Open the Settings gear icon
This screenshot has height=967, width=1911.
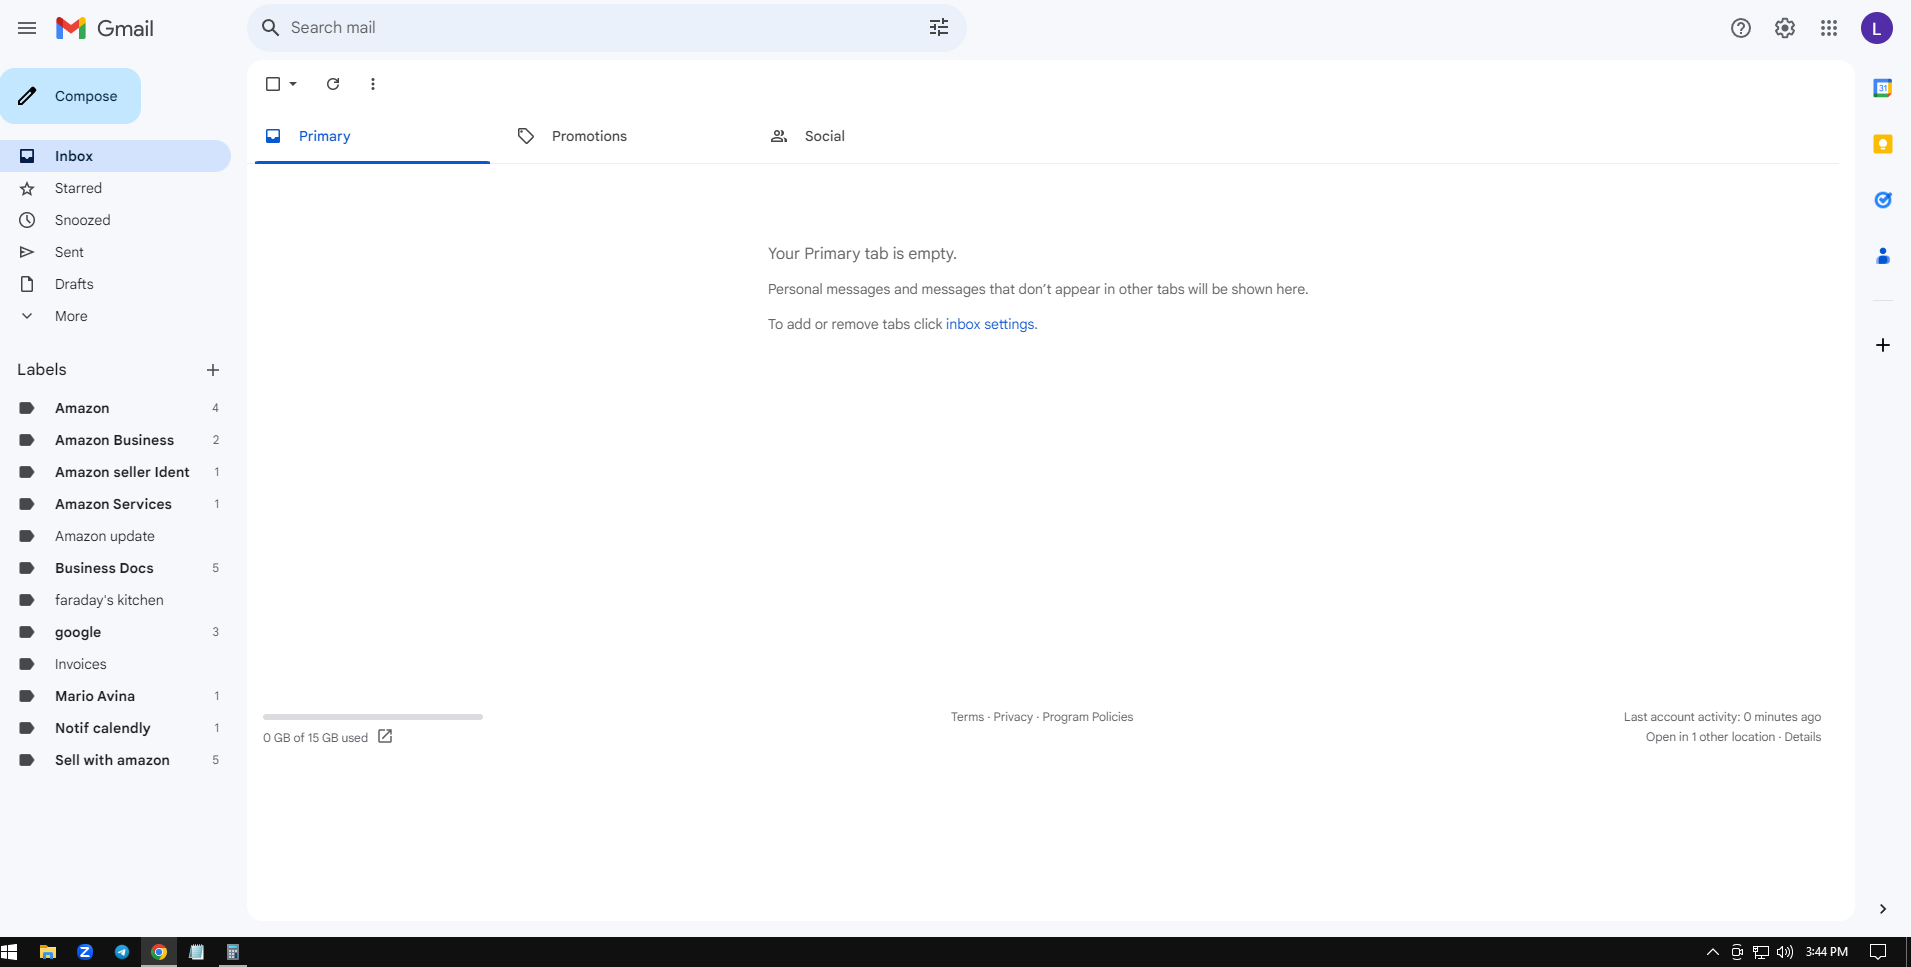click(x=1785, y=28)
